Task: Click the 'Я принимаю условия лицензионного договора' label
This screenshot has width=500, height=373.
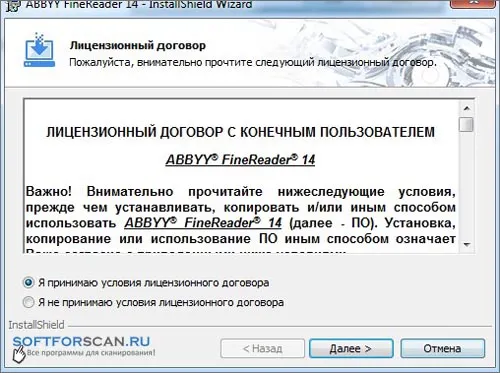Action: (154, 283)
